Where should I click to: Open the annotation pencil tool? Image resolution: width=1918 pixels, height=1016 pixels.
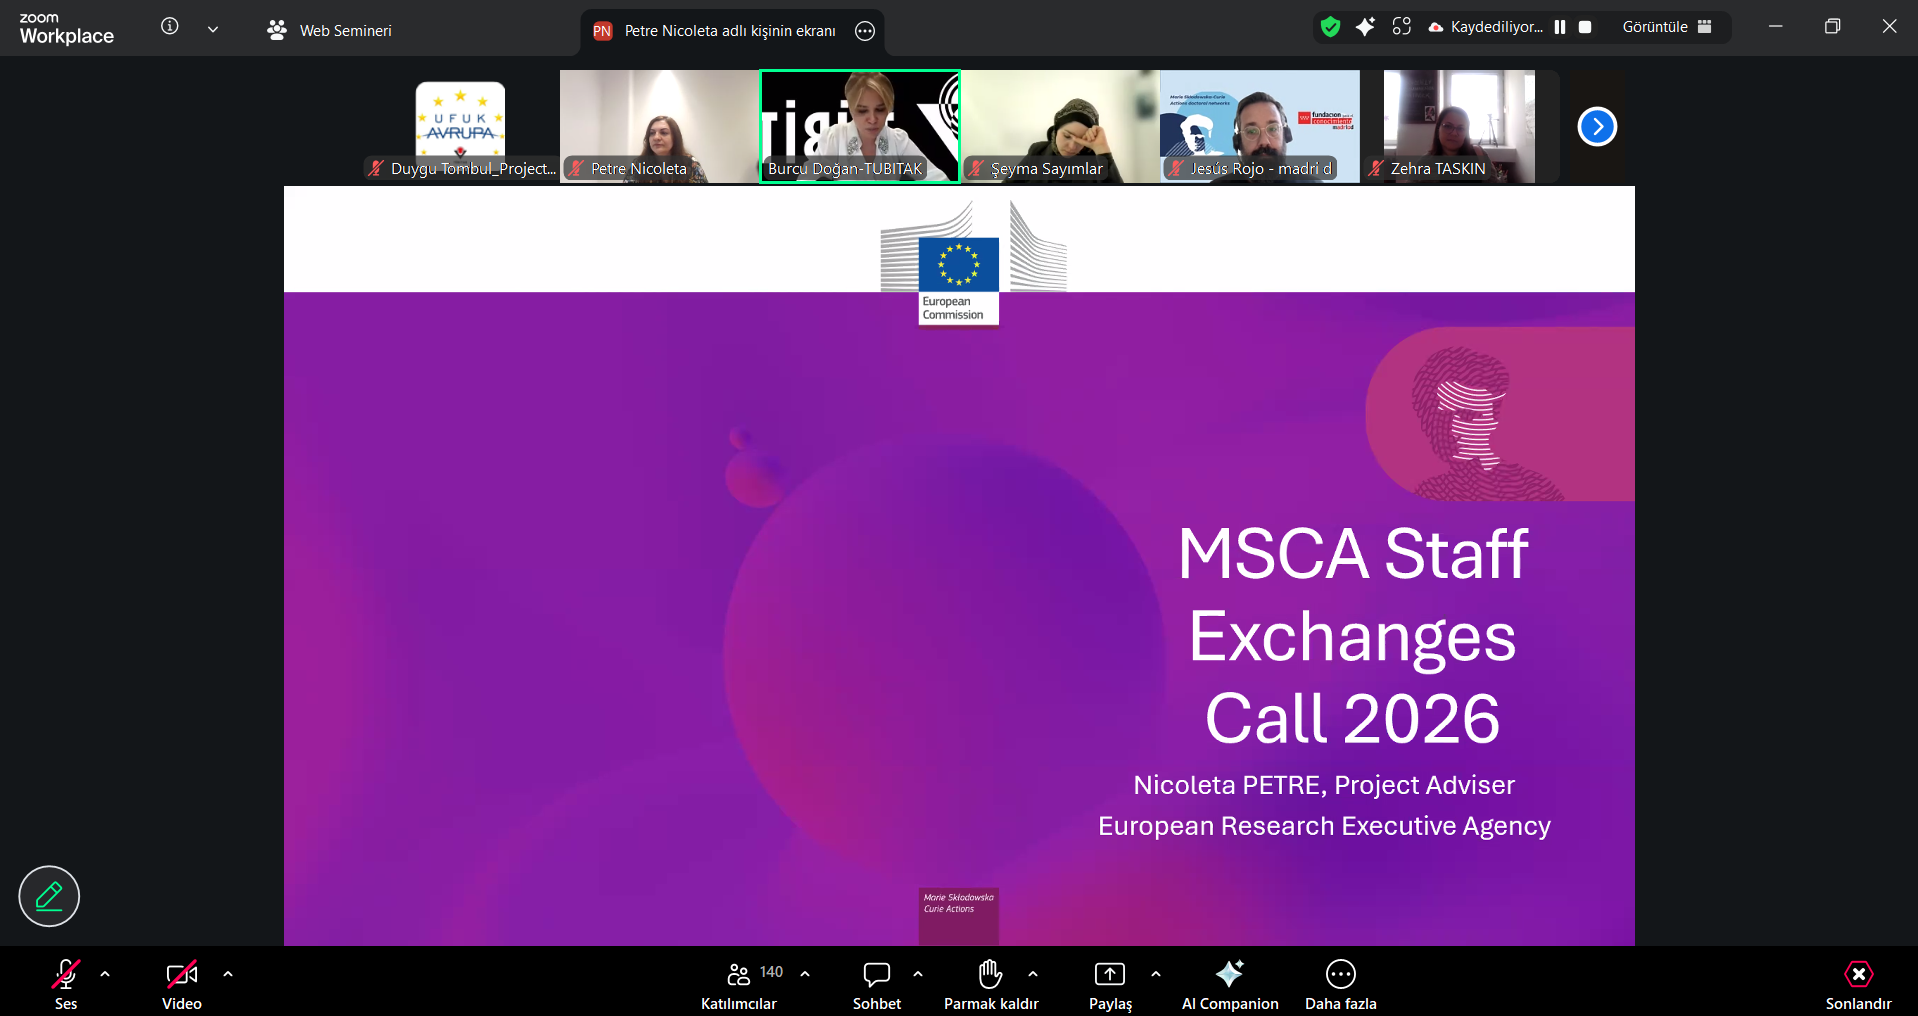coord(48,896)
